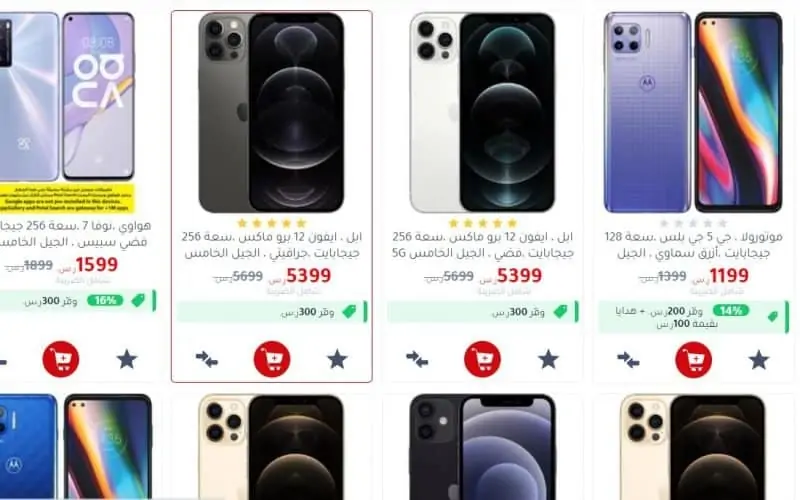Favorite the Motorola G 5G Plus
Screen dimensions: 800x500
(759, 360)
